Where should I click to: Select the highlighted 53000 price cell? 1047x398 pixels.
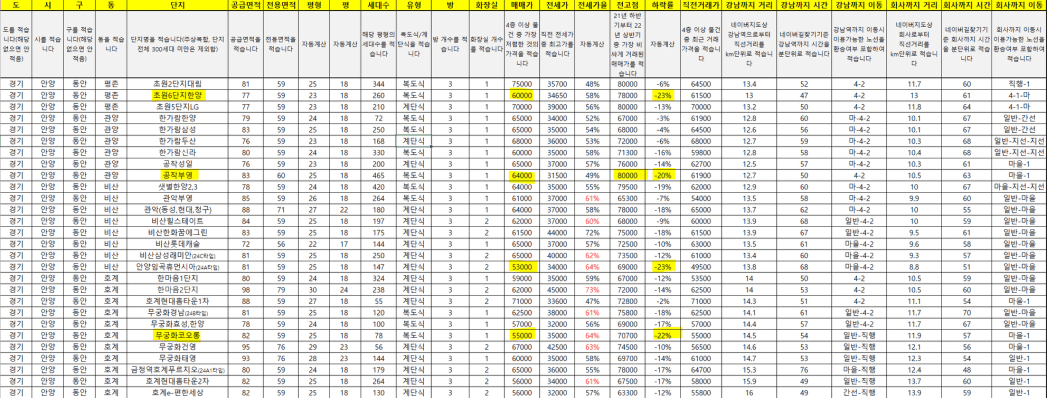tap(521, 266)
